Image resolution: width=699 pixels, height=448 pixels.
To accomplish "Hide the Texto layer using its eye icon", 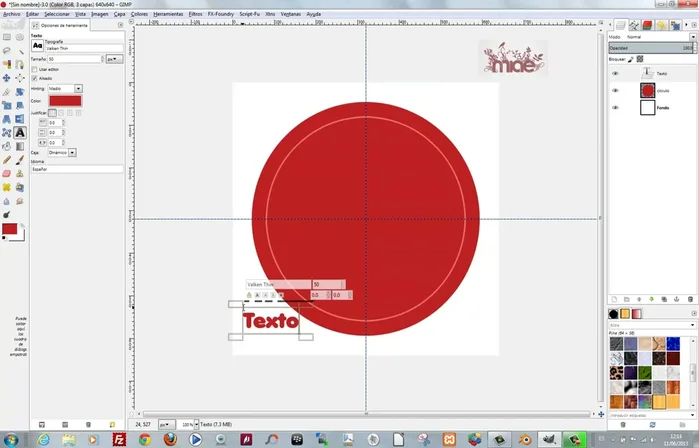I will point(616,73).
